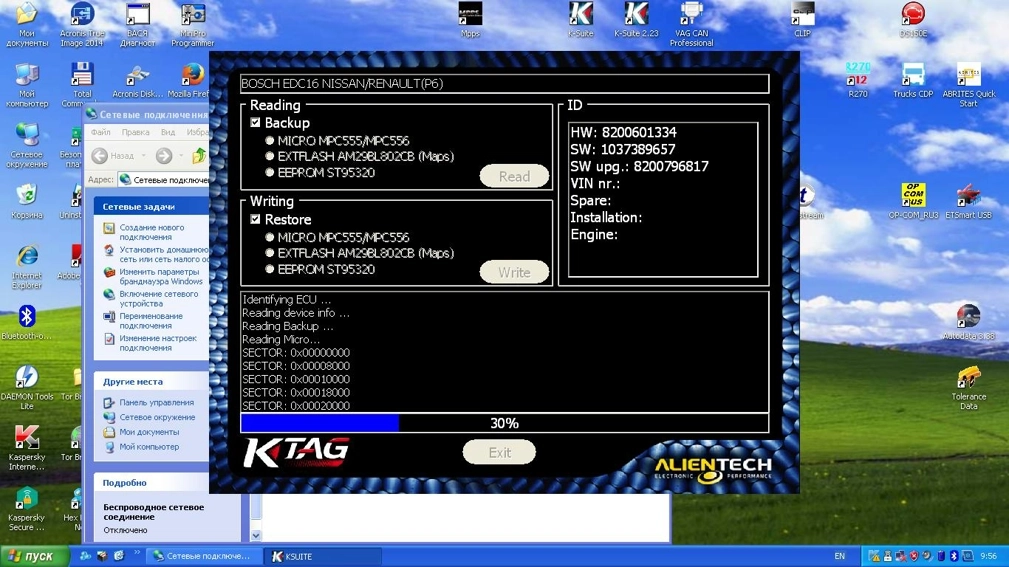Click Панель управления link
Screen dimensions: 1009x567
pyautogui.click(x=156, y=402)
